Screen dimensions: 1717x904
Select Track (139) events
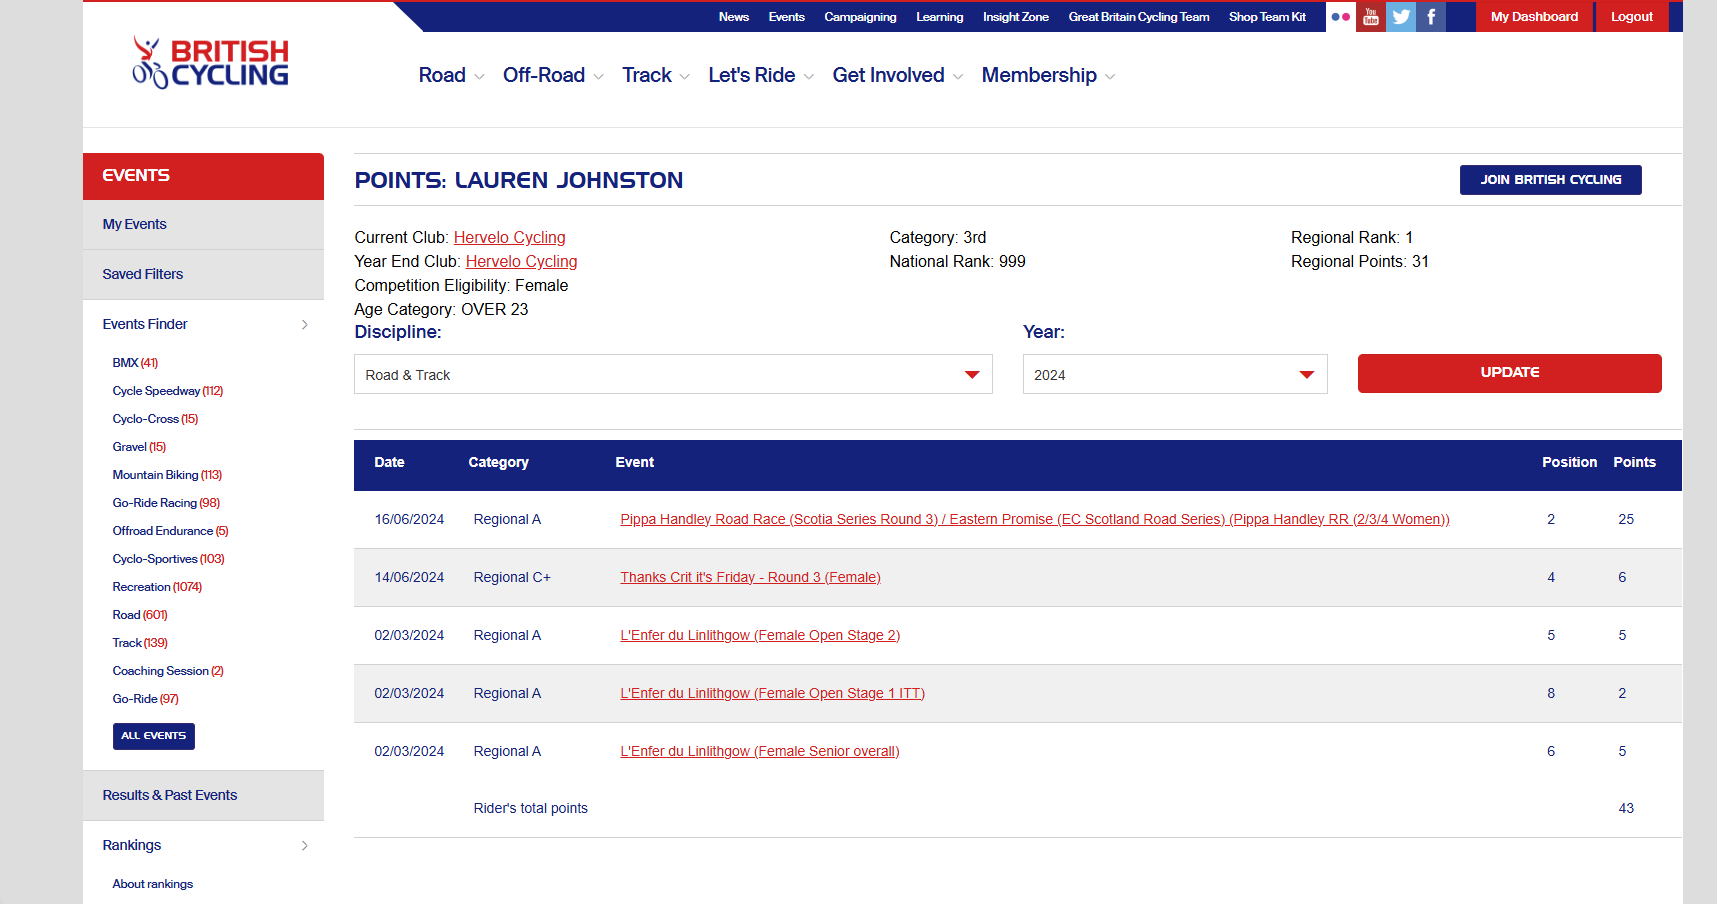(x=140, y=643)
